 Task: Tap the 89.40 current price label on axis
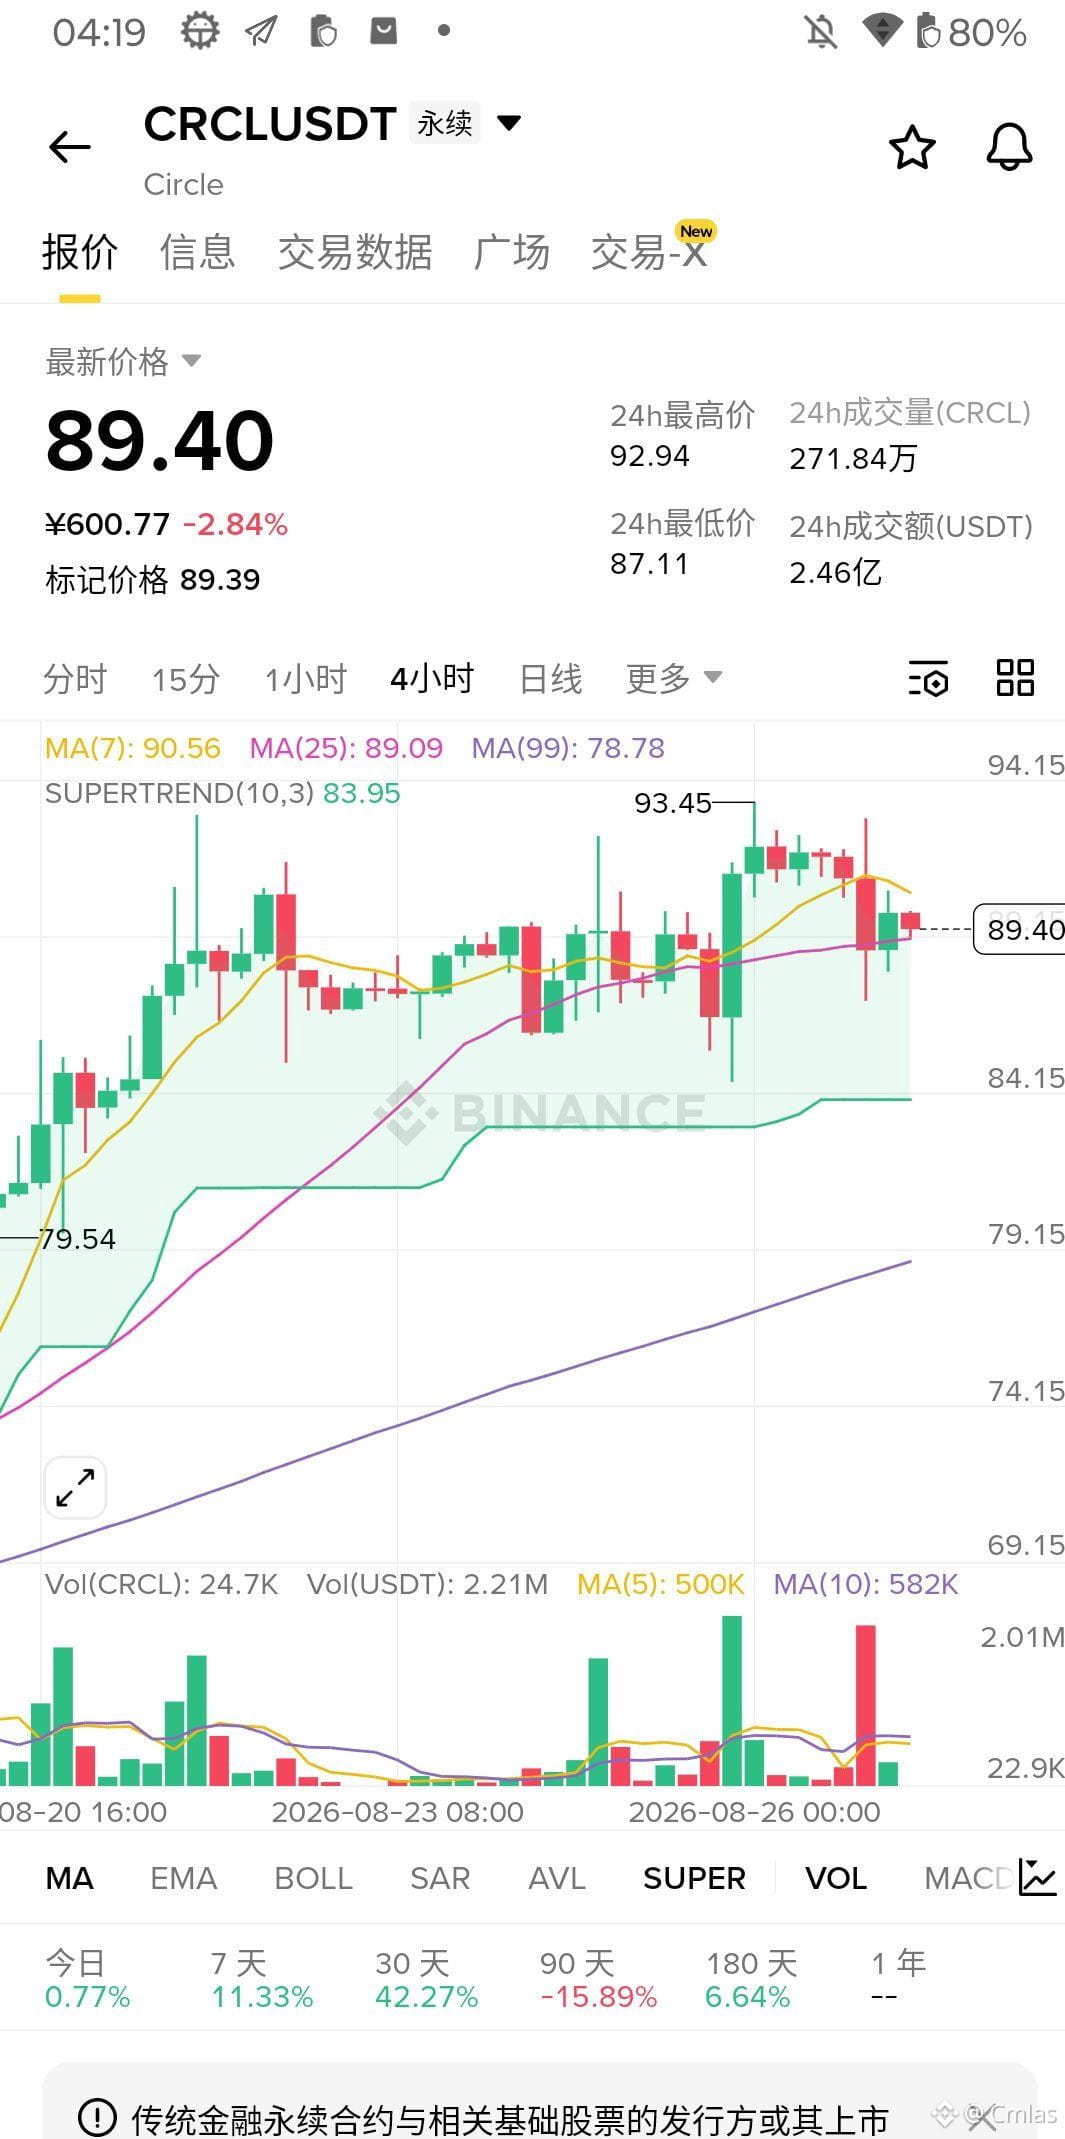click(1020, 929)
